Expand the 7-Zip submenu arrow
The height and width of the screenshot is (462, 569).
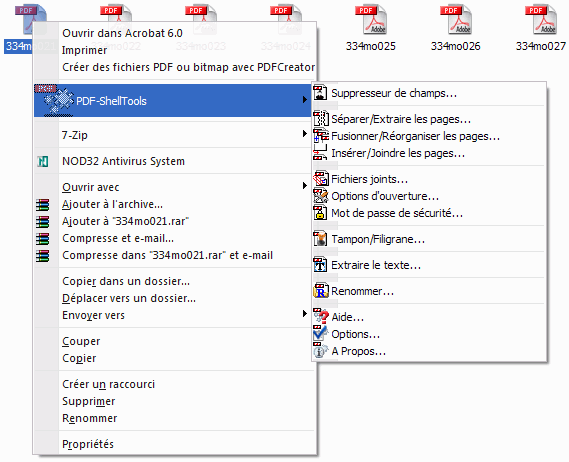tap(305, 134)
